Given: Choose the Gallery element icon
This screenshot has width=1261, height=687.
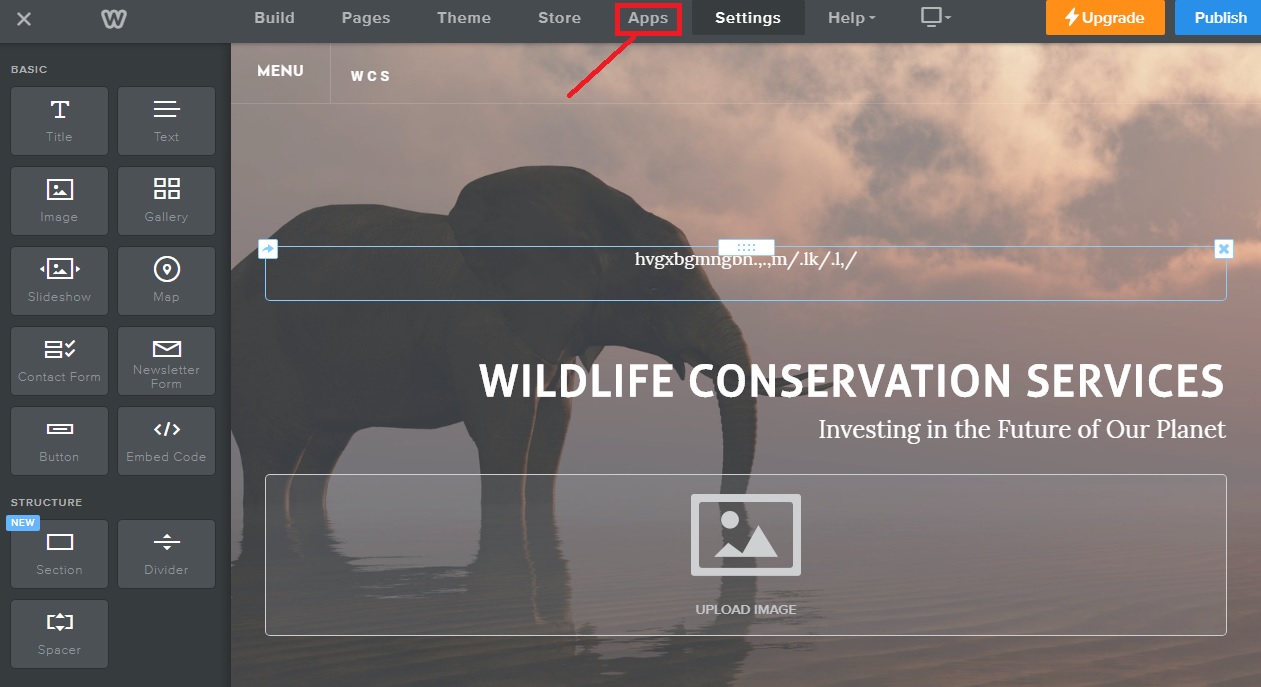Looking at the screenshot, I should click(166, 200).
